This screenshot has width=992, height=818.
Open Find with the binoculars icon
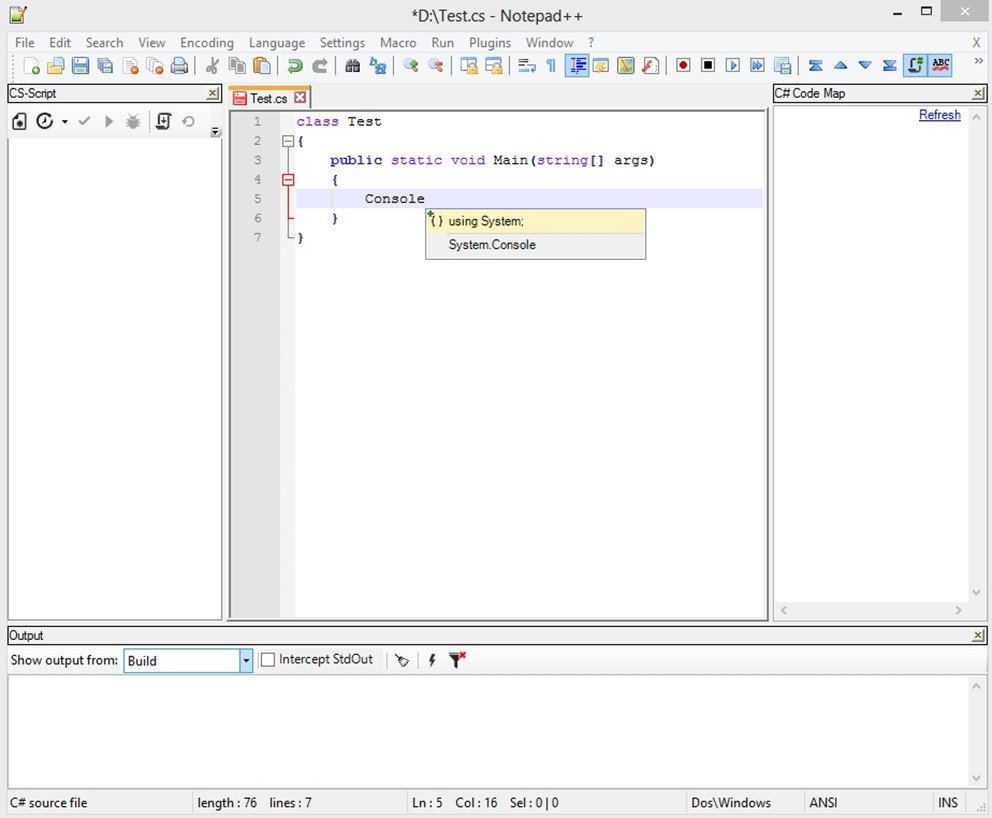point(352,66)
